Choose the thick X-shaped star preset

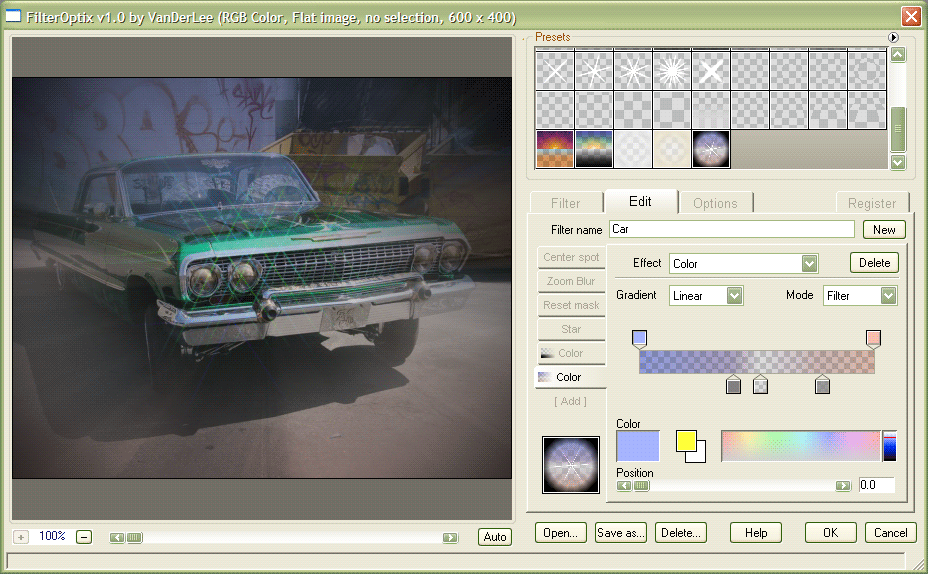(711, 71)
